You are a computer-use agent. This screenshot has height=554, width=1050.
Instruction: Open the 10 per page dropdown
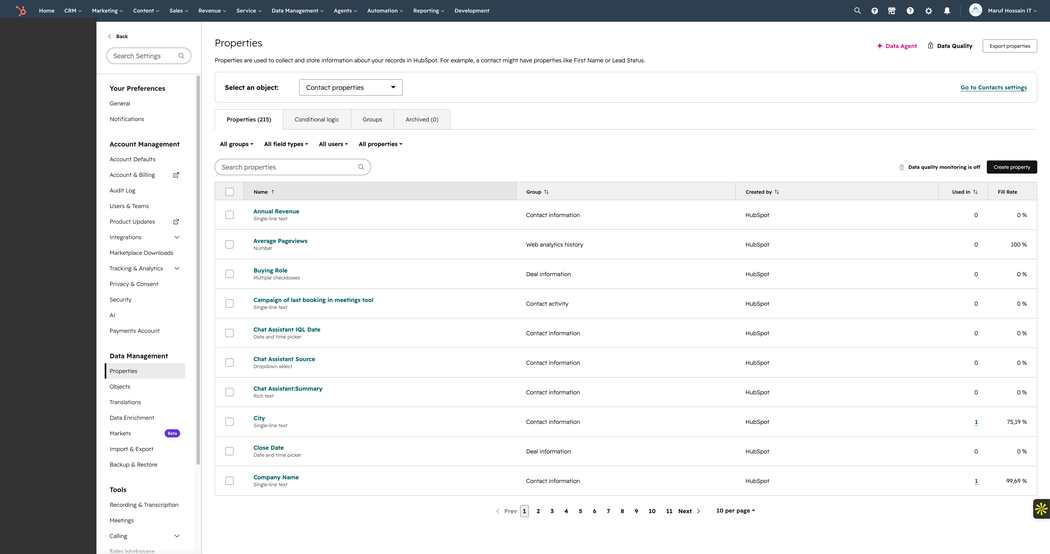pyautogui.click(x=735, y=510)
